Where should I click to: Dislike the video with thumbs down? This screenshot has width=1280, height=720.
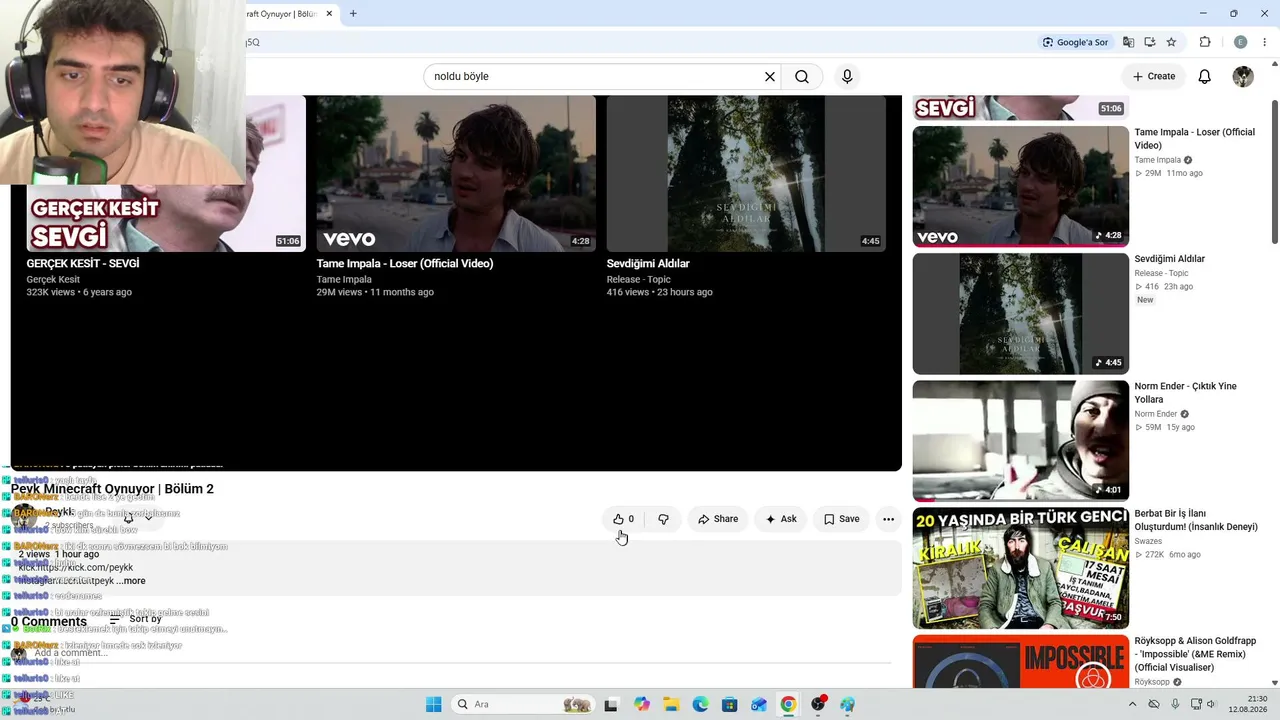(663, 519)
